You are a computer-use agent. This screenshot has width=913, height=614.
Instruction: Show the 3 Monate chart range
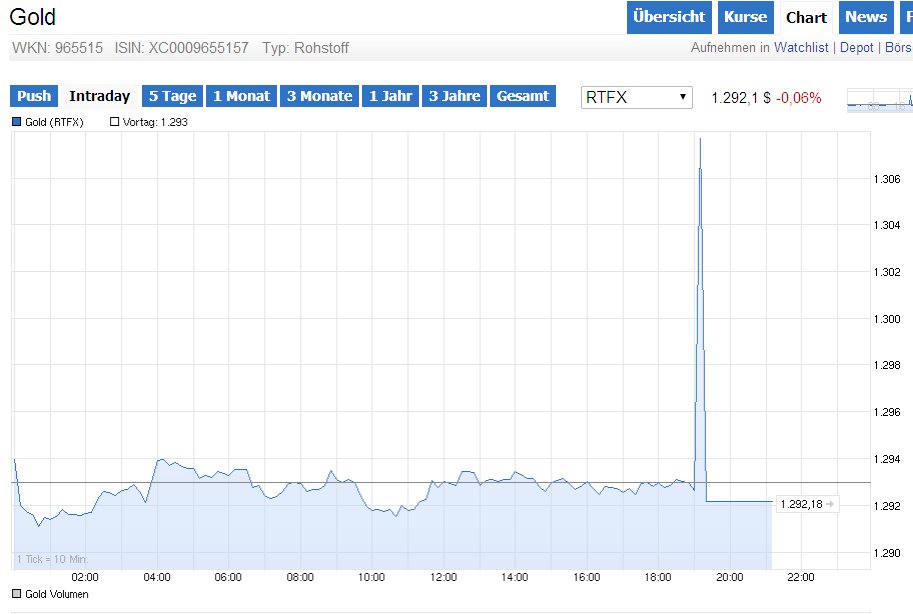pos(319,96)
